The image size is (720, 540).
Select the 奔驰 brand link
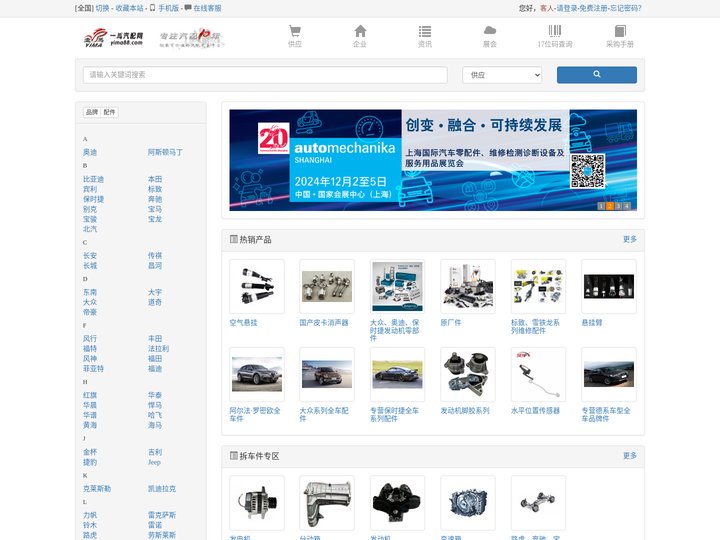coord(155,199)
